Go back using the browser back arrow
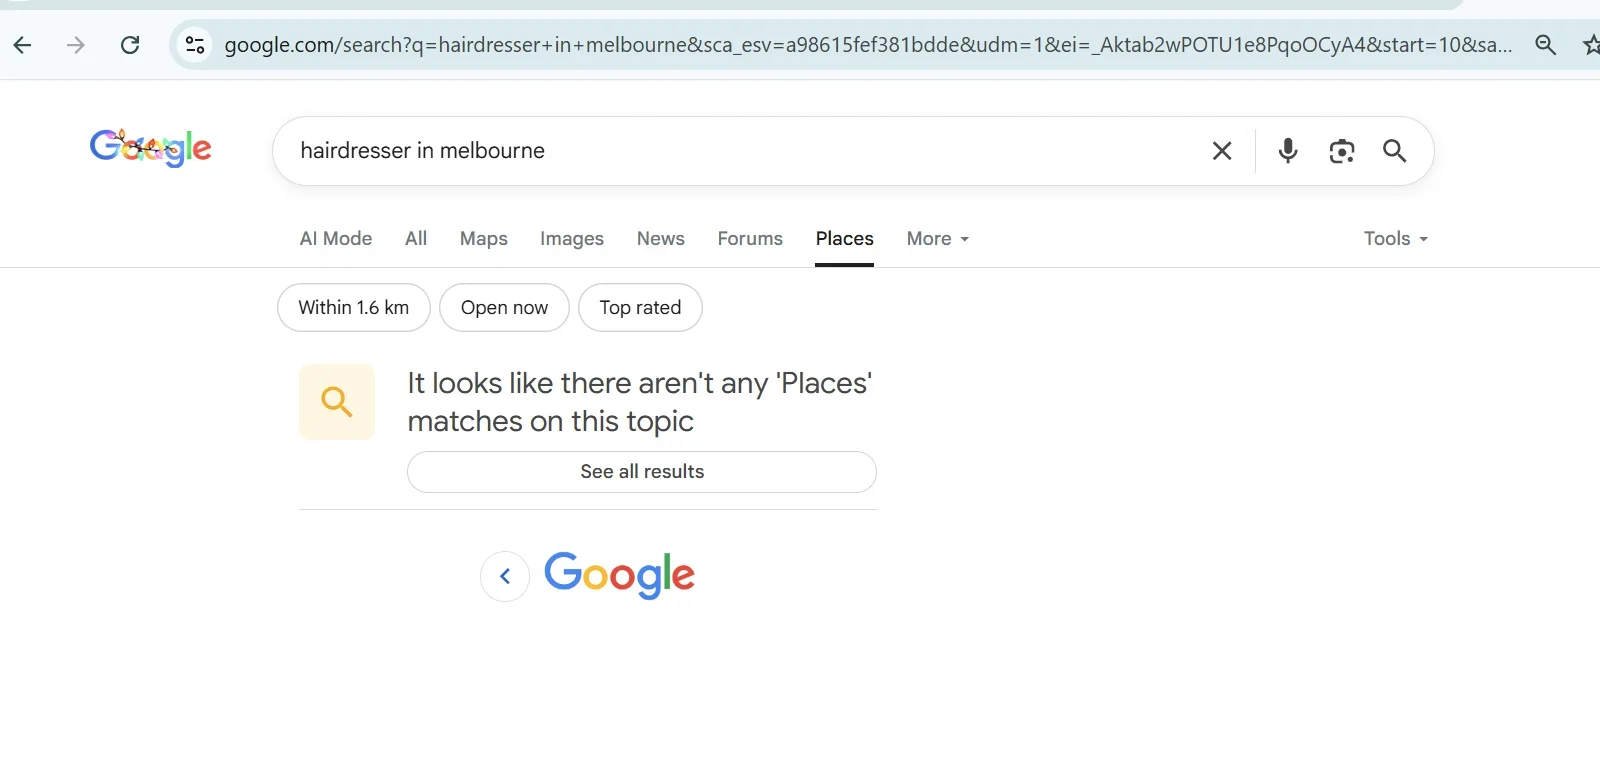The image size is (1600, 760). coord(22,45)
